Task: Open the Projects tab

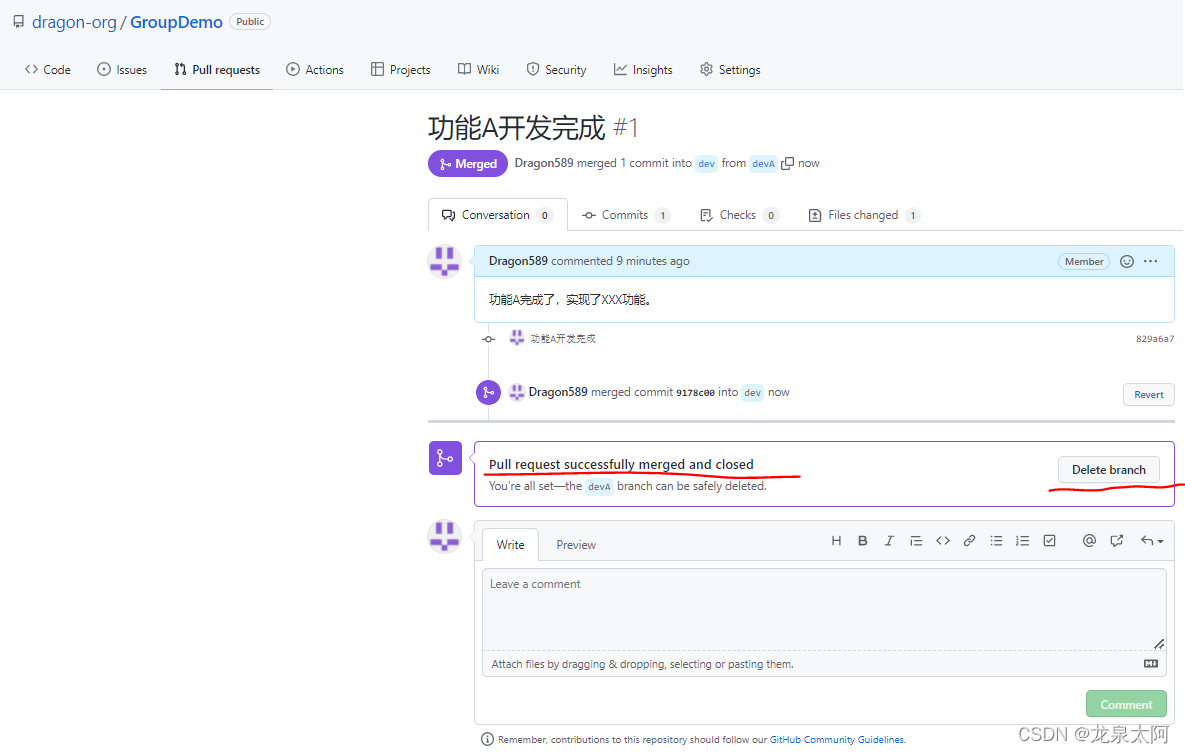Action: tap(401, 70)
